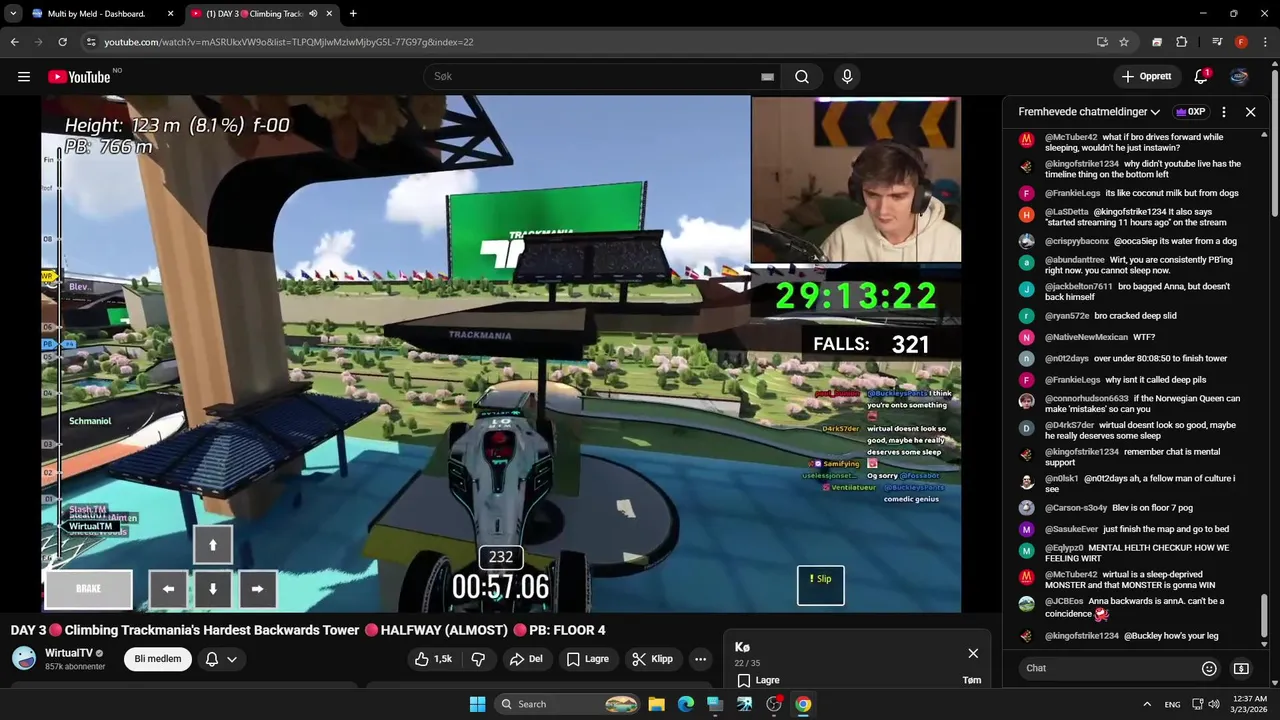Click the YouTube URL in address bar

tap(289, 42)
